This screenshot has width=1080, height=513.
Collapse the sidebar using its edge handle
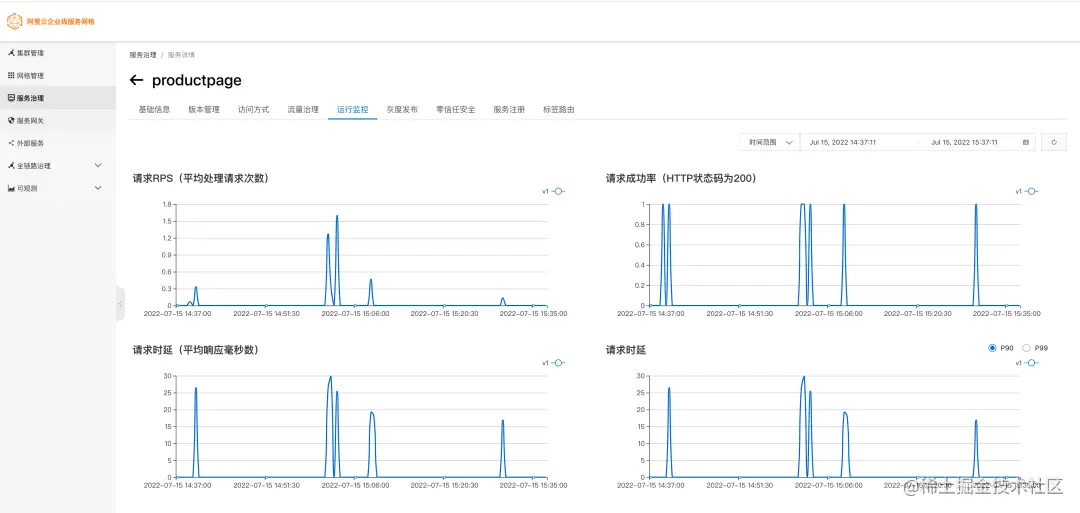point(121,304)
